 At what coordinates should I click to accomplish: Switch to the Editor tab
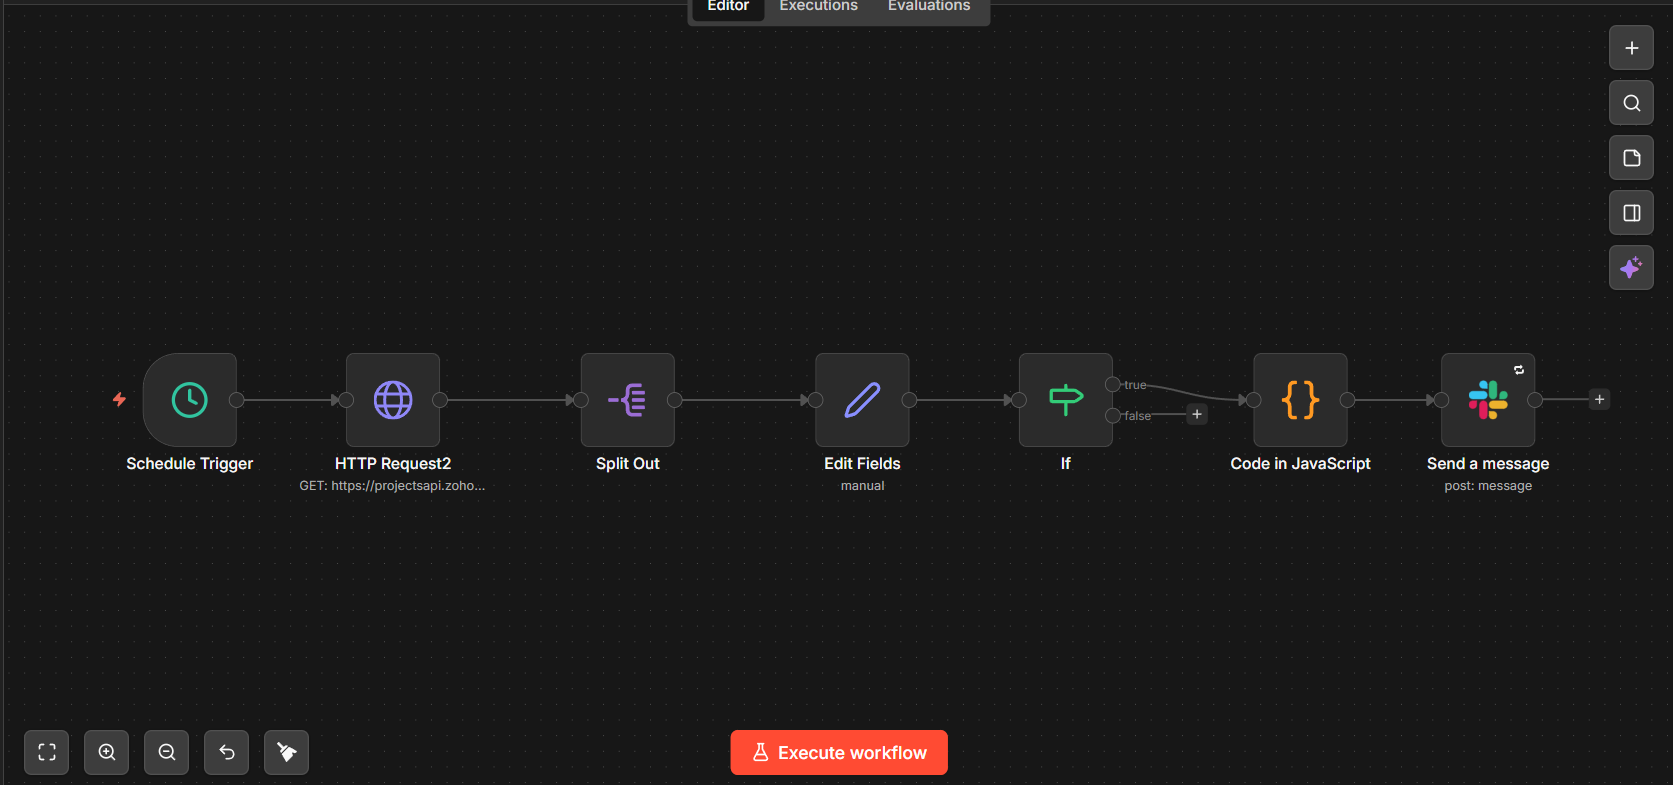point(728,7)
